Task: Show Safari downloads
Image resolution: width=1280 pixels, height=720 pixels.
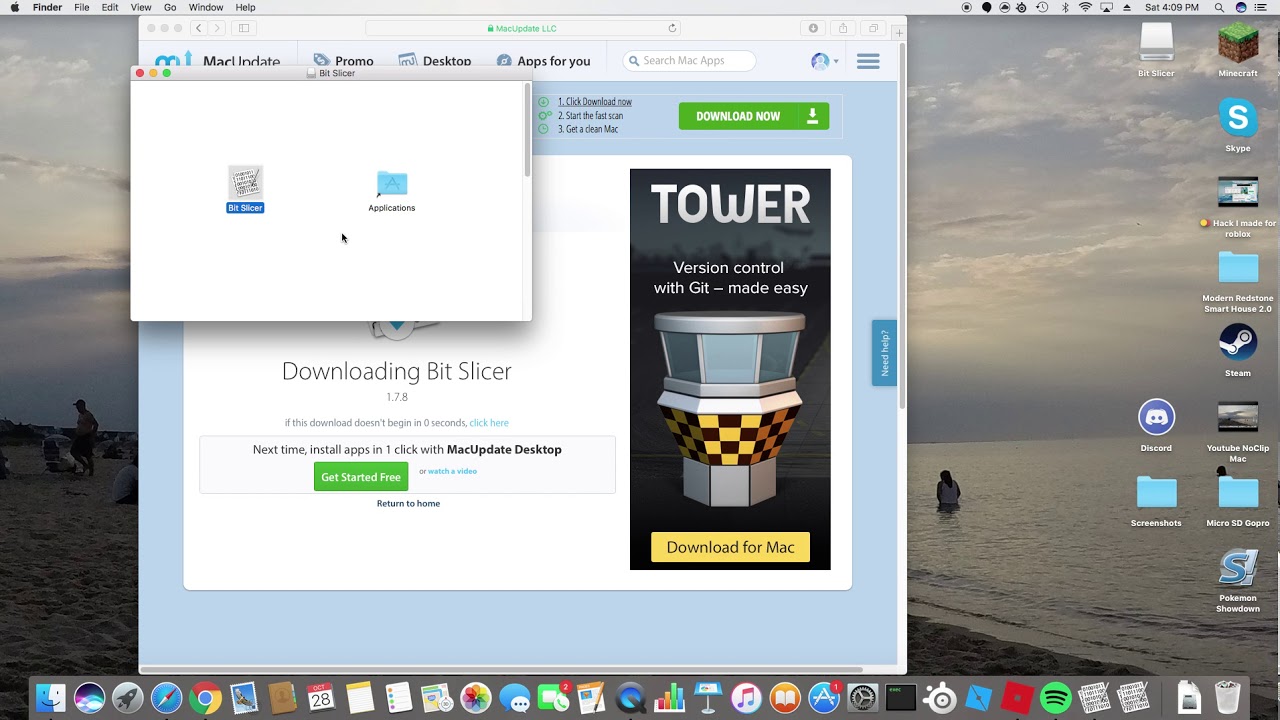Action: coord(813,28)
